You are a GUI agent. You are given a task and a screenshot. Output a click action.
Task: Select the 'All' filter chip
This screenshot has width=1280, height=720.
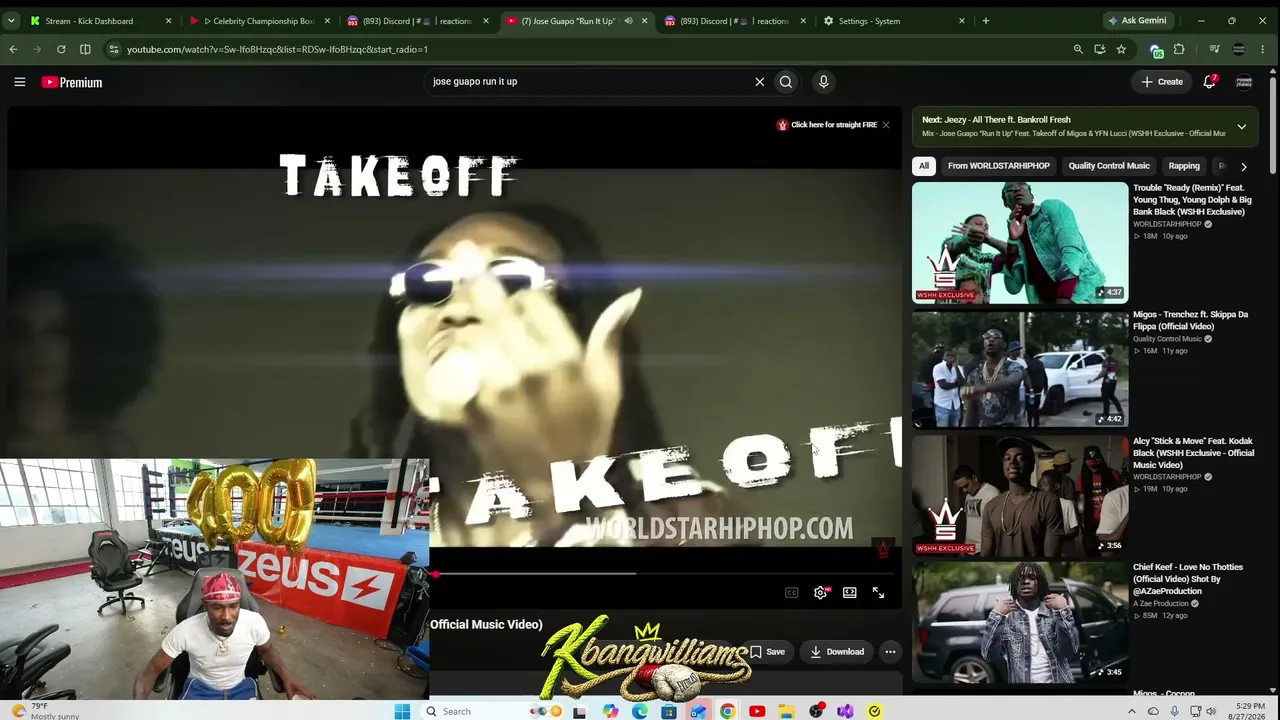click(924, 166)
